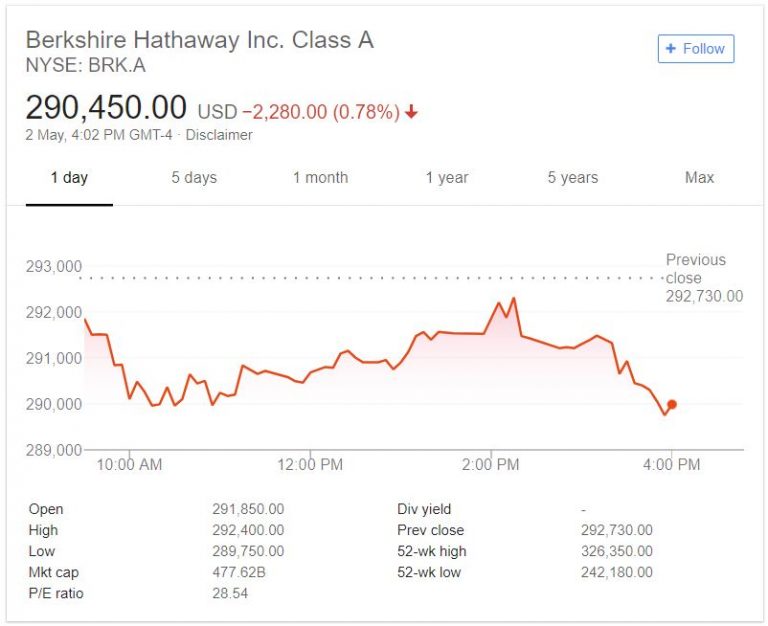The height and width of the screenshot is (626, 768).
Task: Click the 52-wk high value
Action: coord(616,551)
